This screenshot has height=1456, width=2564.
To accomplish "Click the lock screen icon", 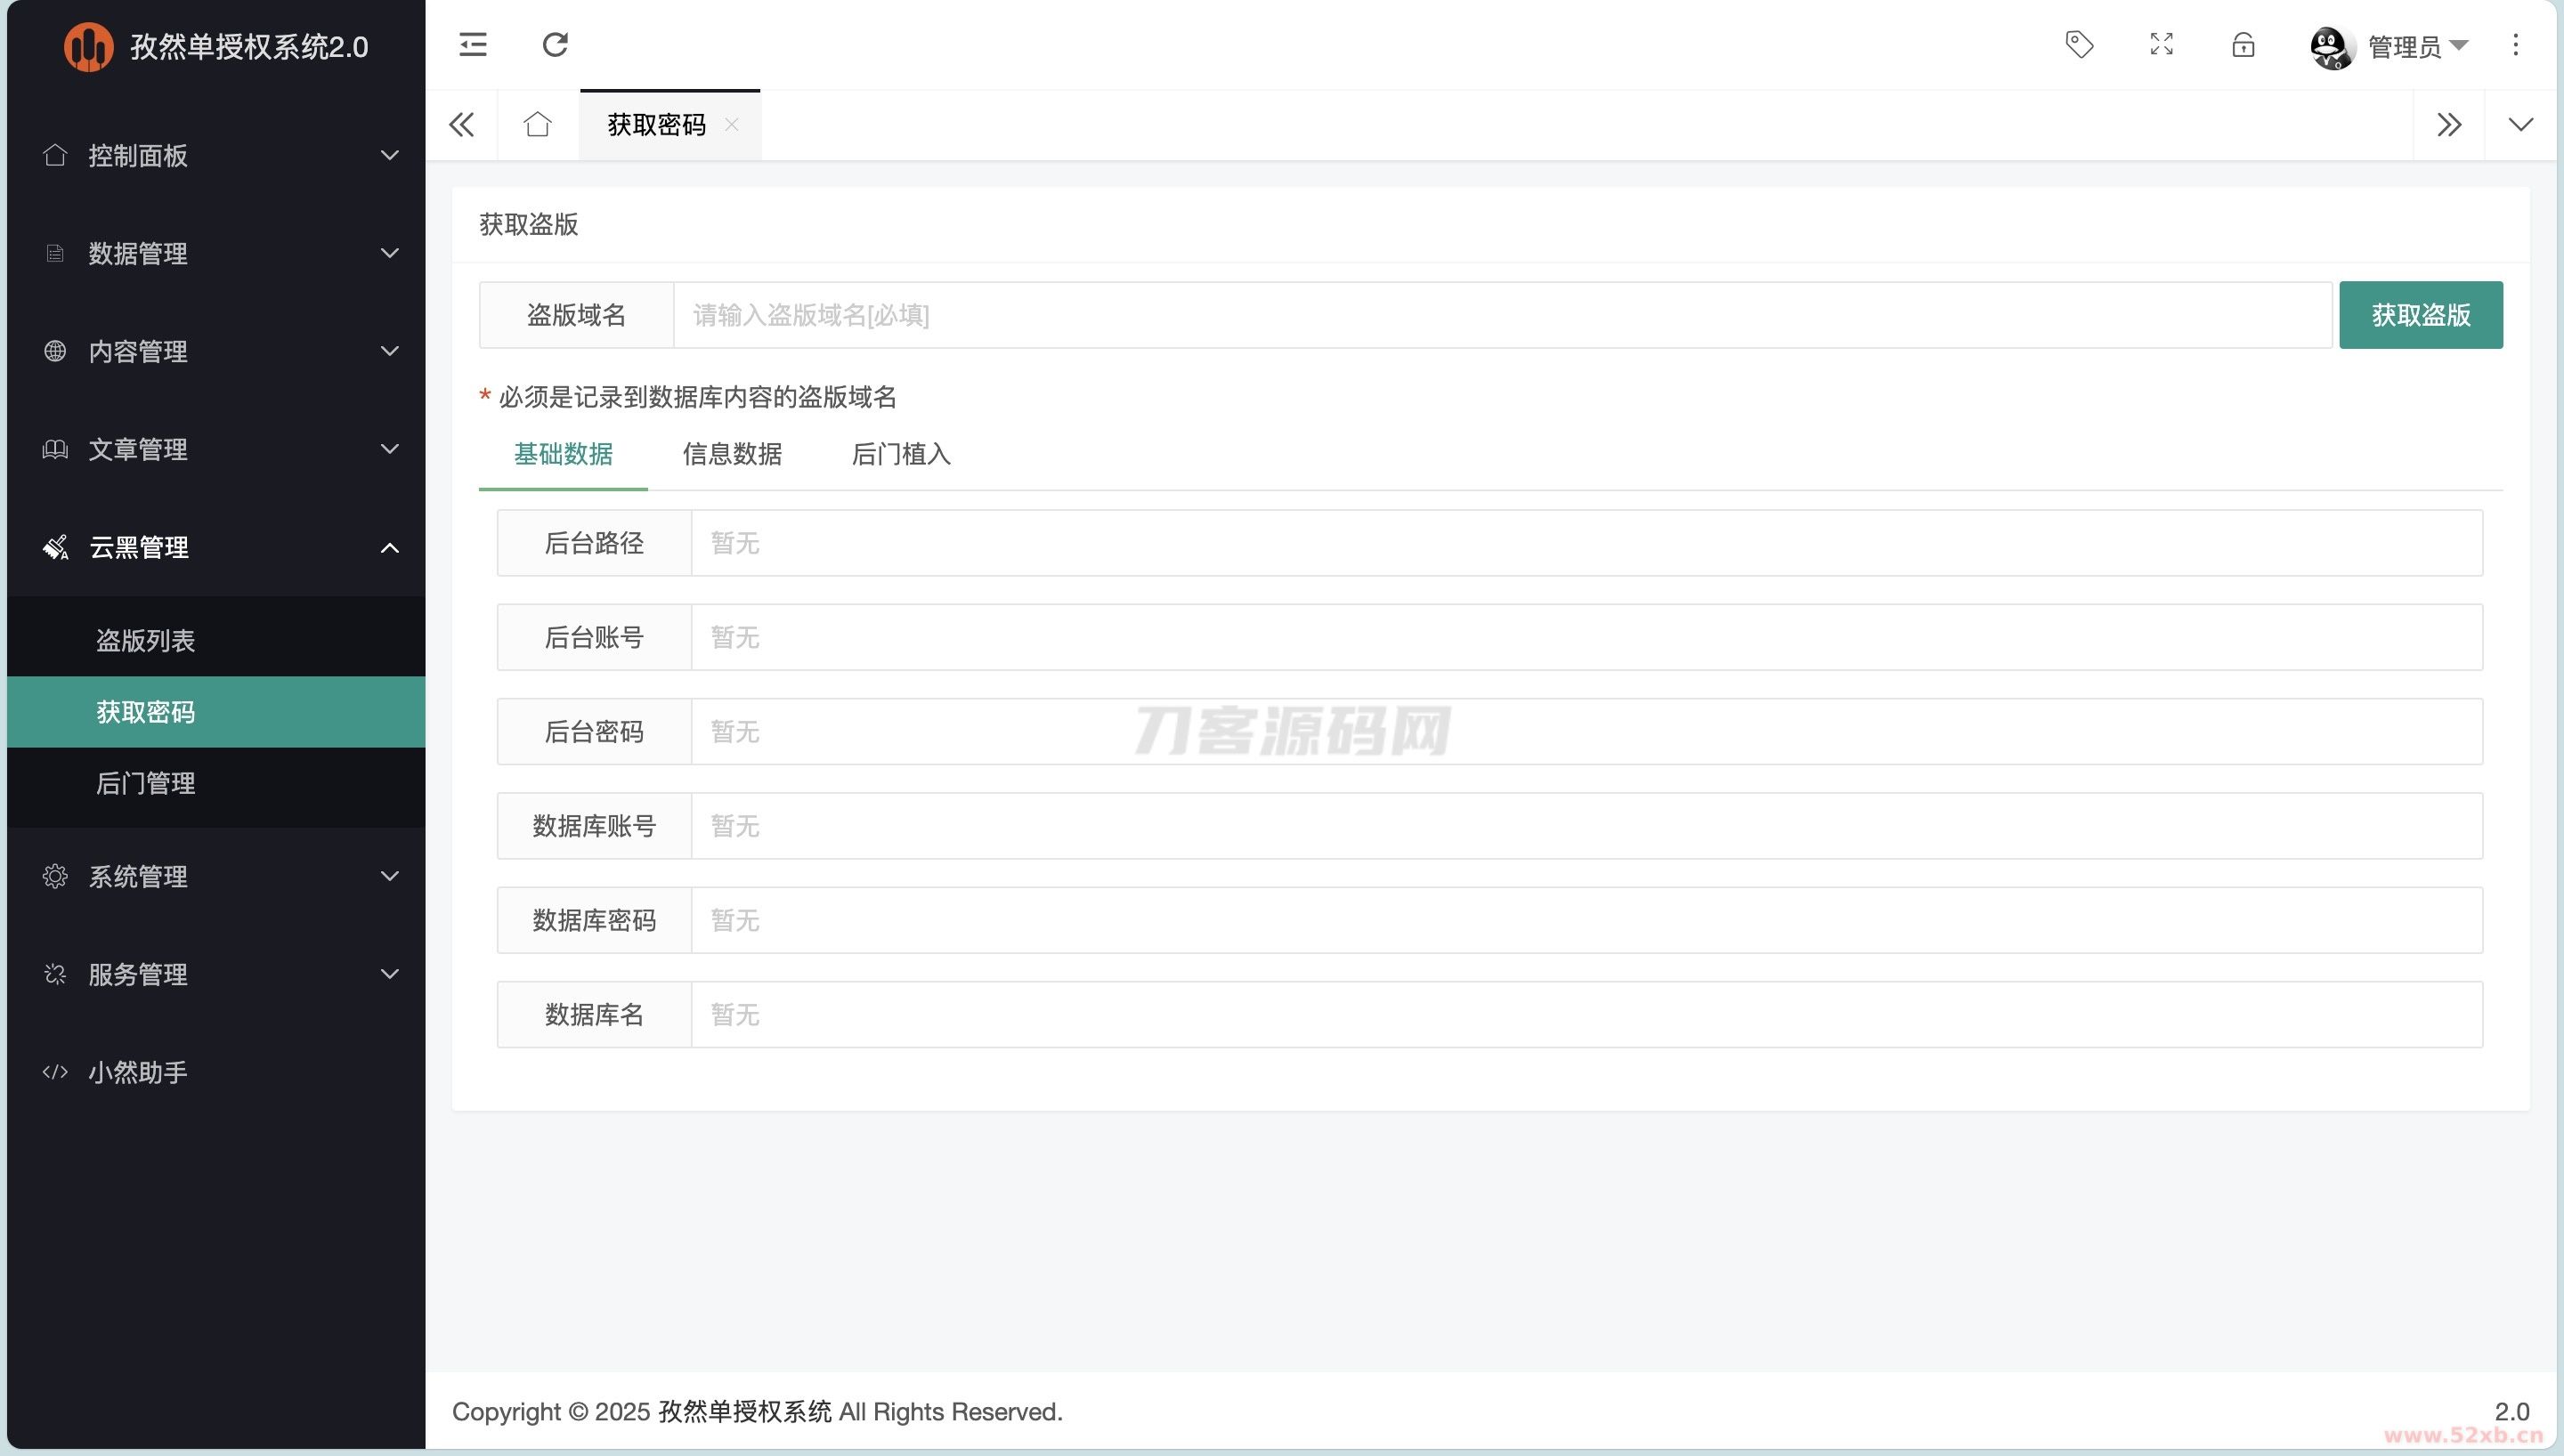I will (x=2243, y=45).
